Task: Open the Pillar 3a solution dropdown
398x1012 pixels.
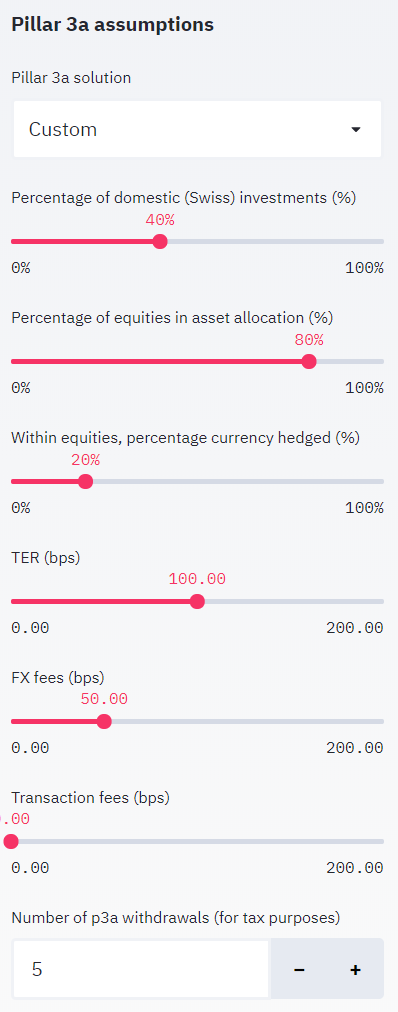Action: (x=197, y=129)
